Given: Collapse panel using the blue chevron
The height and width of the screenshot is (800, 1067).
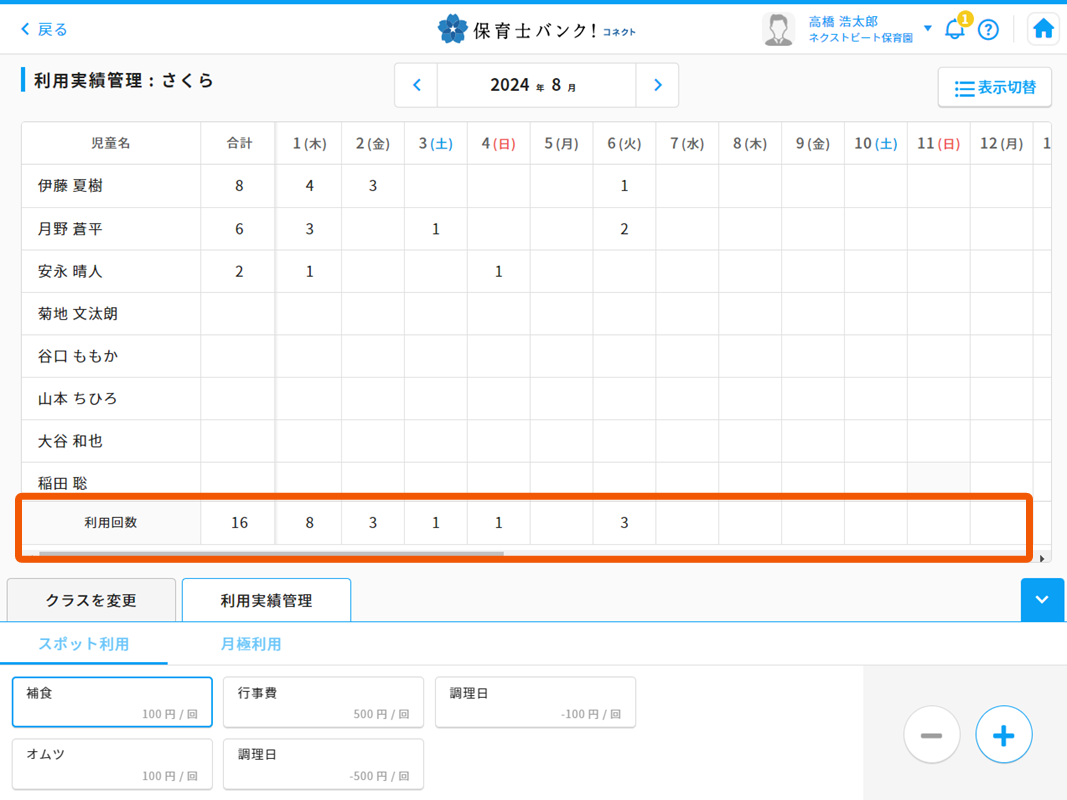Looking at the screenshot, I should point(1042,600).
